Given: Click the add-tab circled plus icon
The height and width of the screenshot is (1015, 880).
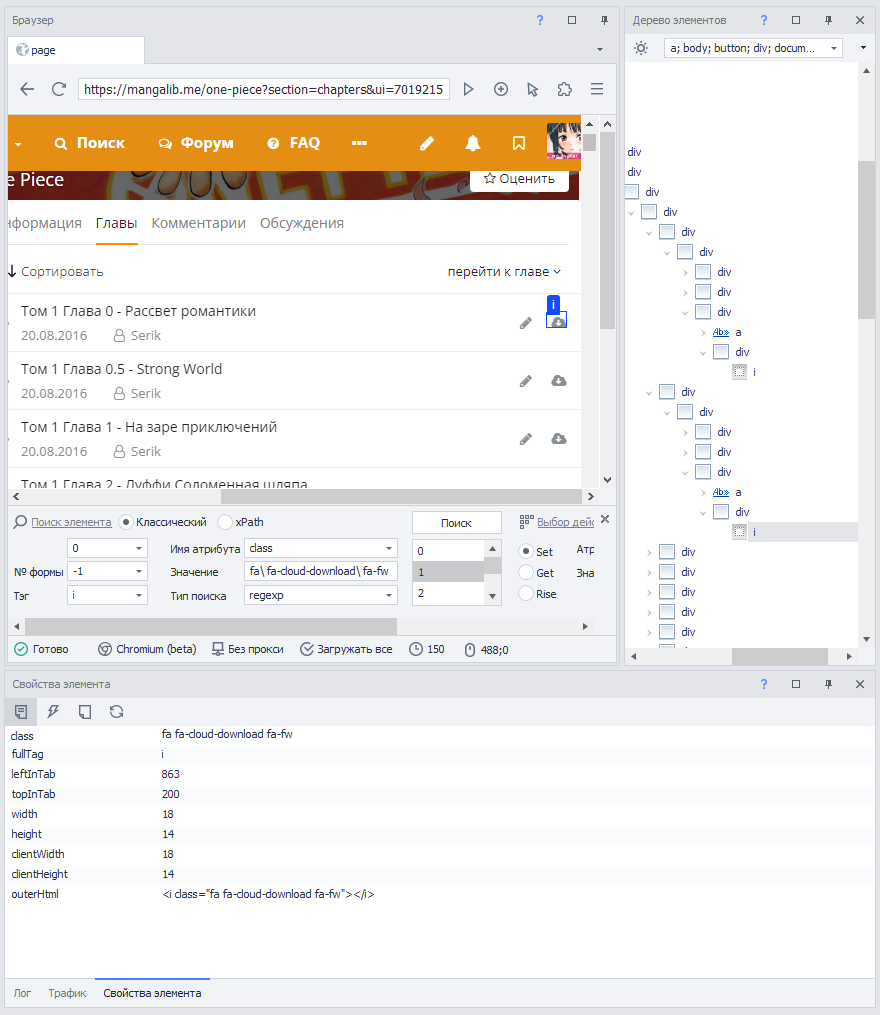Looking at the screenshot, I should coord(501,89).
